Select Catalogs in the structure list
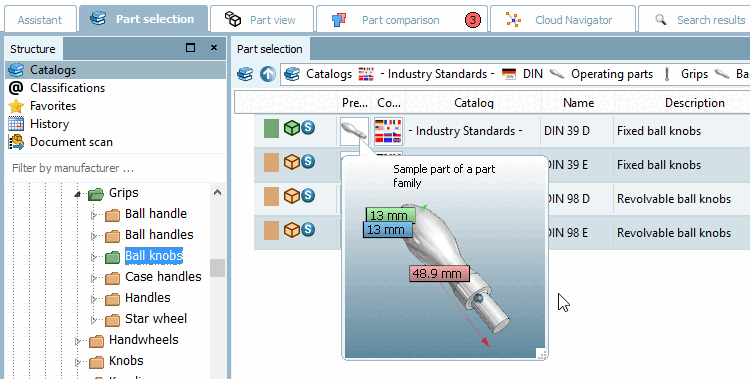The image size is (750, 379). point(115,70)
